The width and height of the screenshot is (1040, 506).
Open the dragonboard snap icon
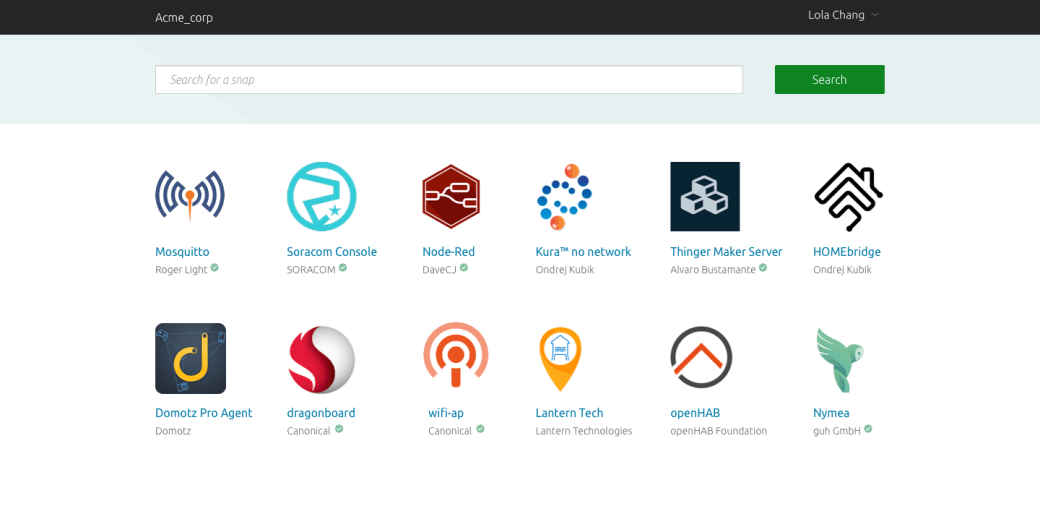pos(322,359)
